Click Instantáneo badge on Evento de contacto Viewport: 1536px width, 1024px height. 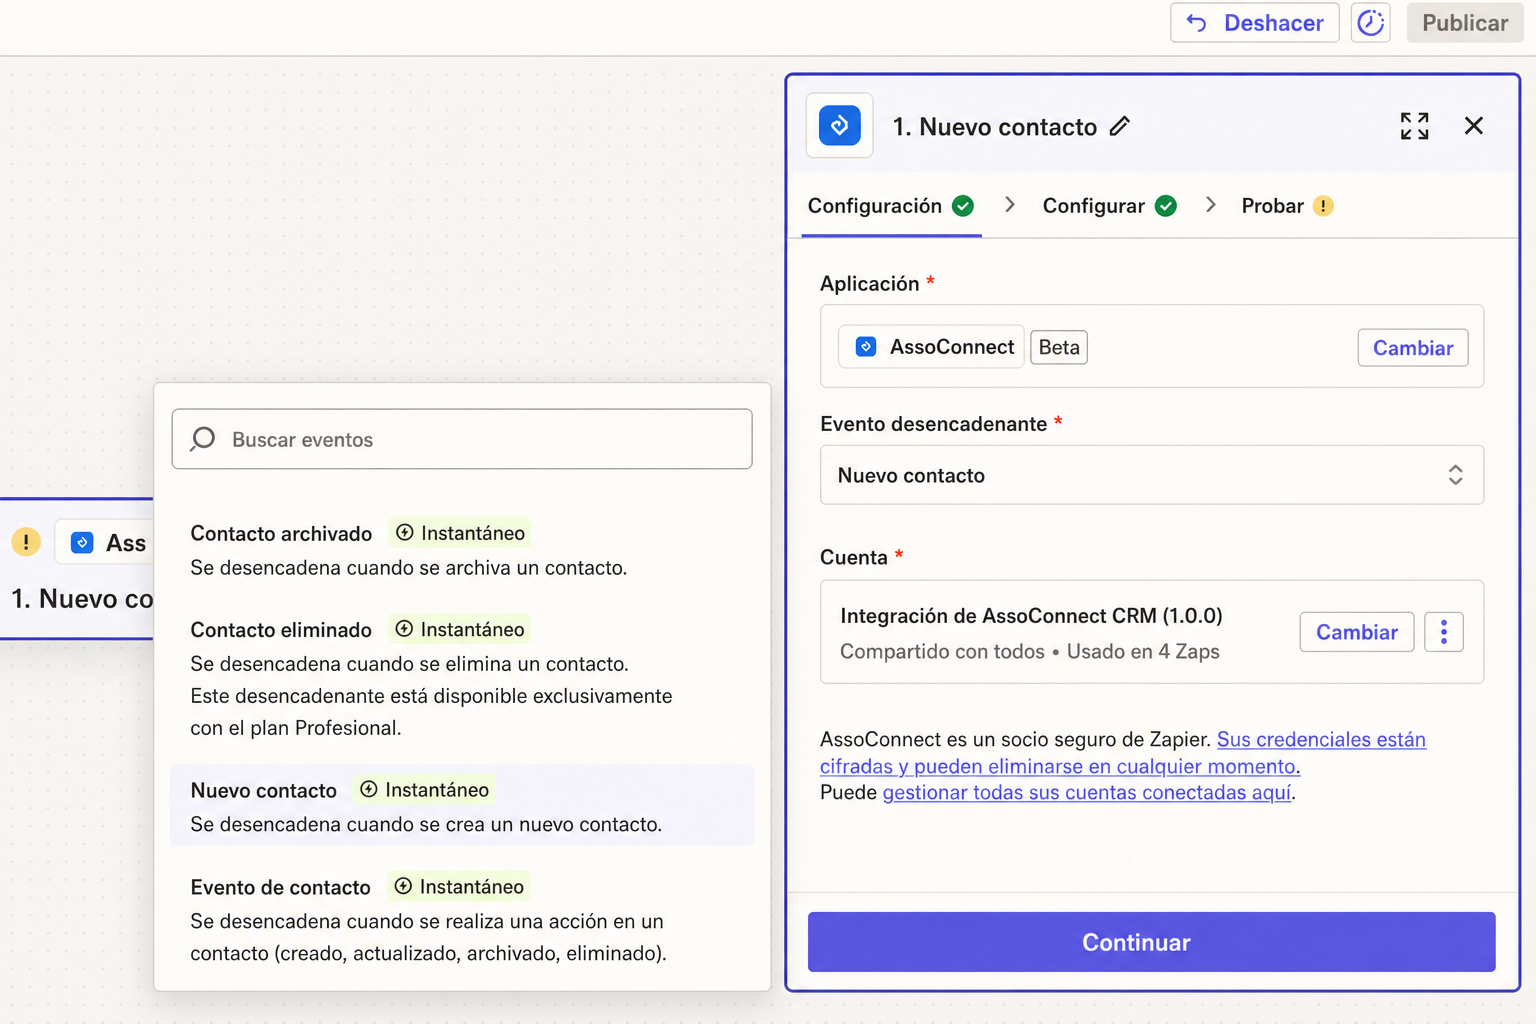[459, 887]
